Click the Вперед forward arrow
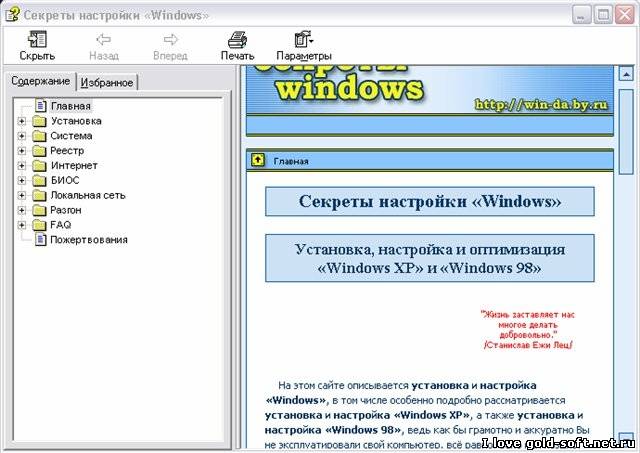 [170, 40]
